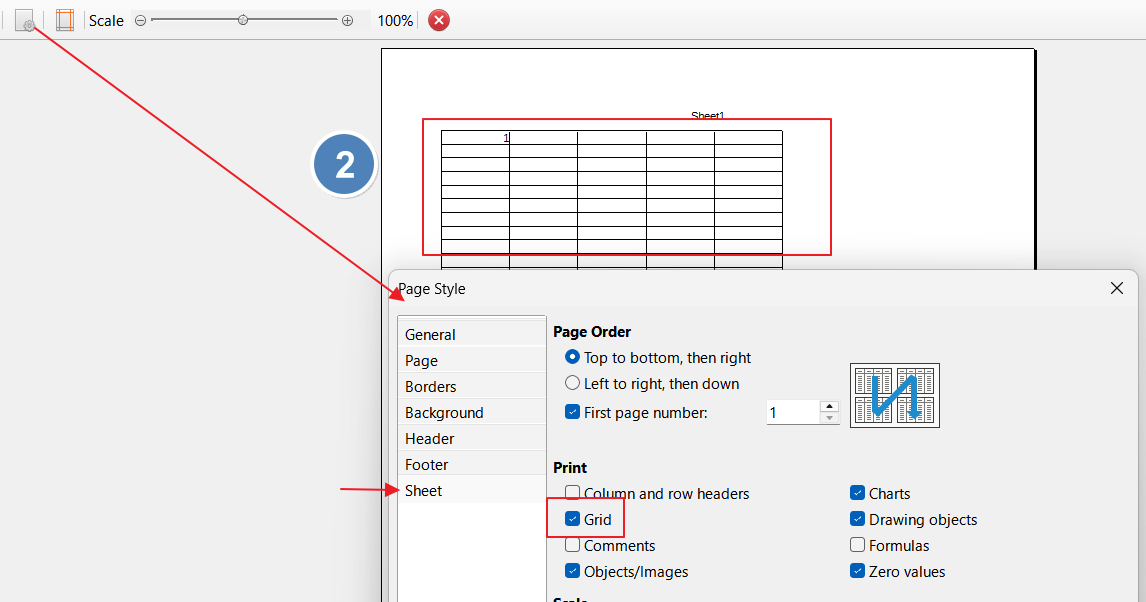Switch to the Borders tab
Viewport: 1146px width, 602px height.
(x=431, y=386)
